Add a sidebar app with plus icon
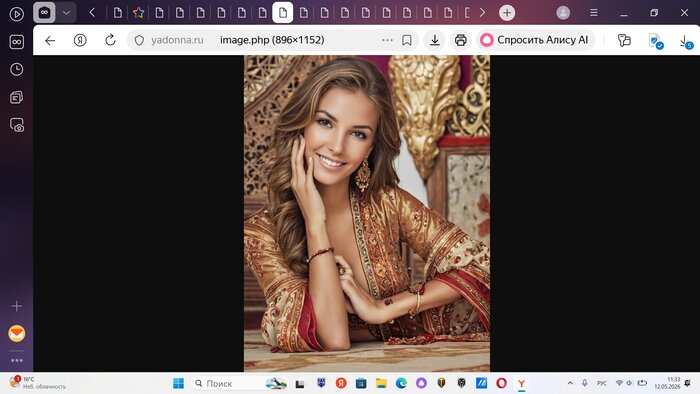The width and height of the screenshot is (700, 394). coord(17,306)
